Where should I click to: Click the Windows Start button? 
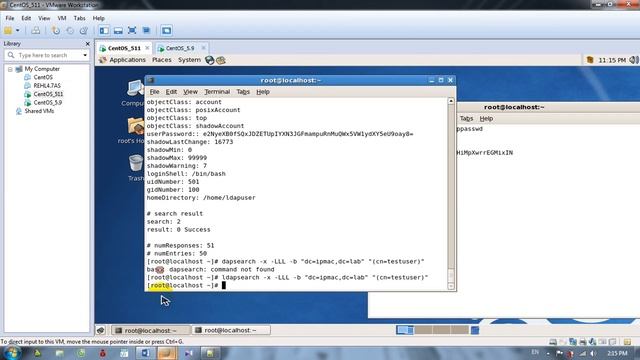click(x=11, y=353)
